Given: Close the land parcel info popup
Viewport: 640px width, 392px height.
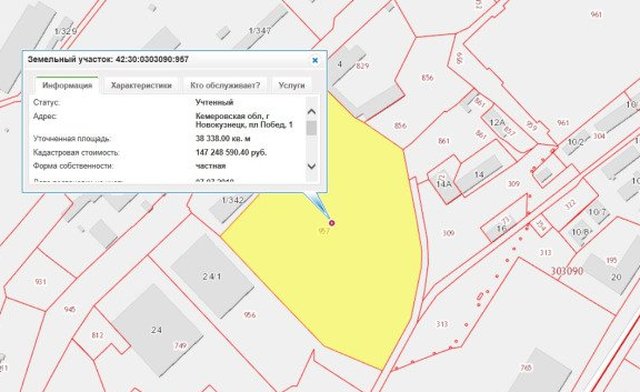Looking at the screenshot, I should [315, 60].
